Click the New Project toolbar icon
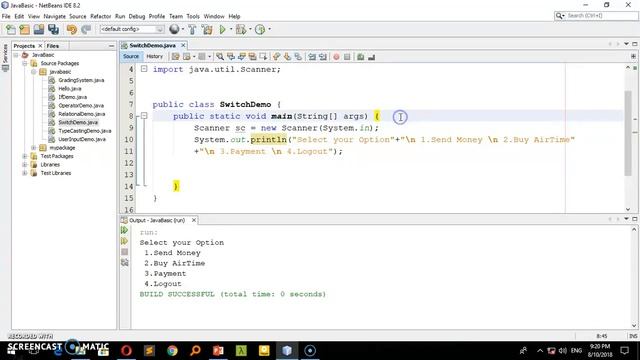 point(24,29)
